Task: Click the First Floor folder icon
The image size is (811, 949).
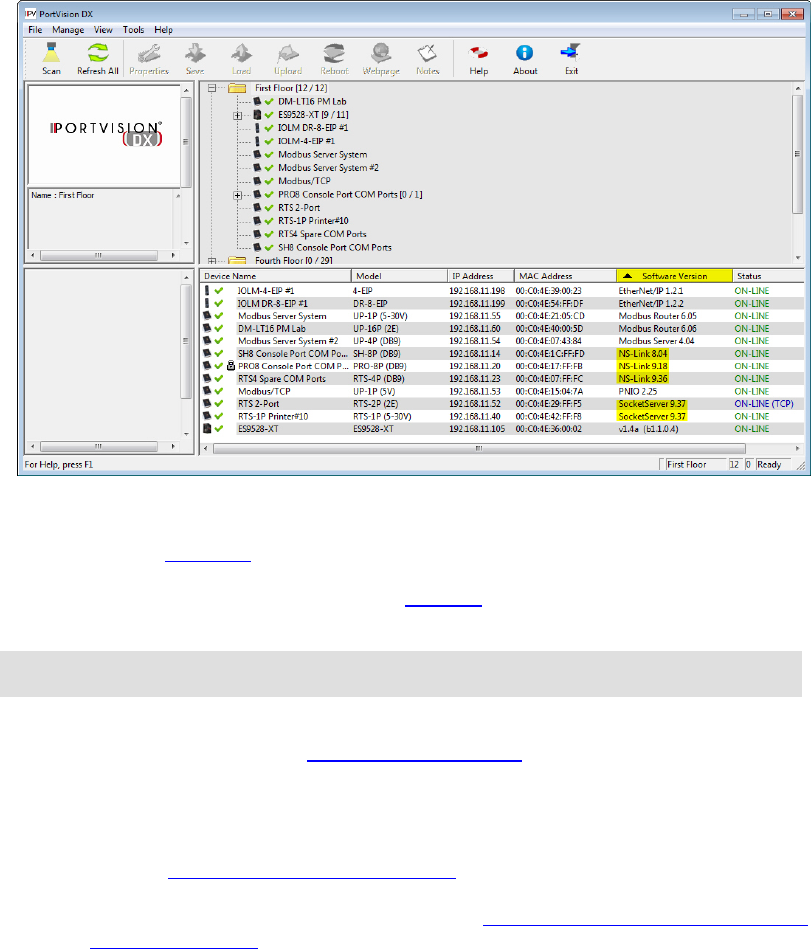Action: pos(237,88)
